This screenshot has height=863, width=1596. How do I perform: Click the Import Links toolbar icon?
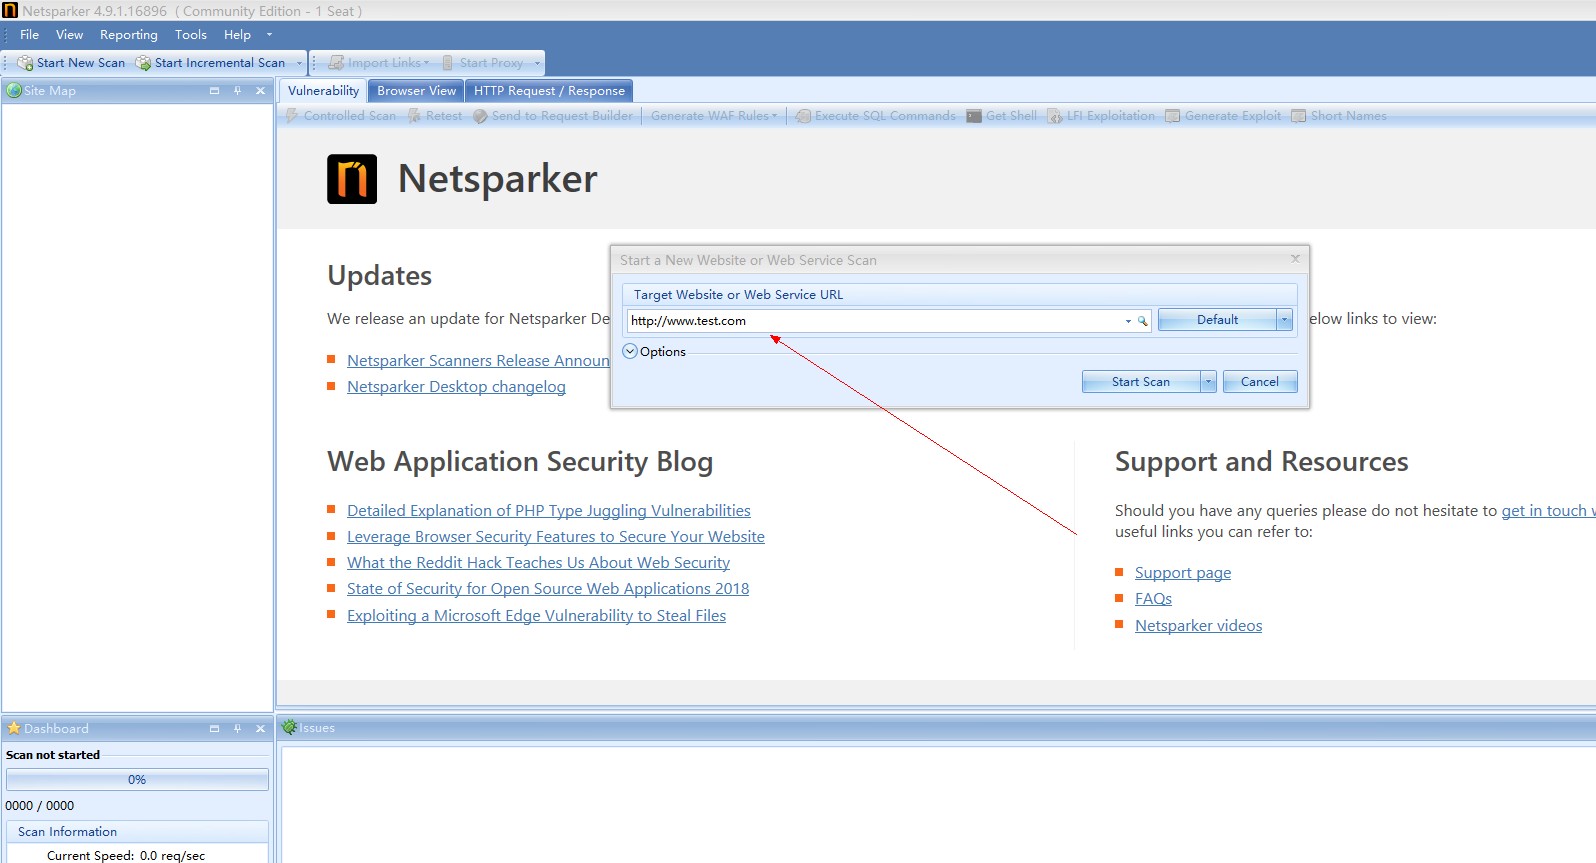click(336, 63)
